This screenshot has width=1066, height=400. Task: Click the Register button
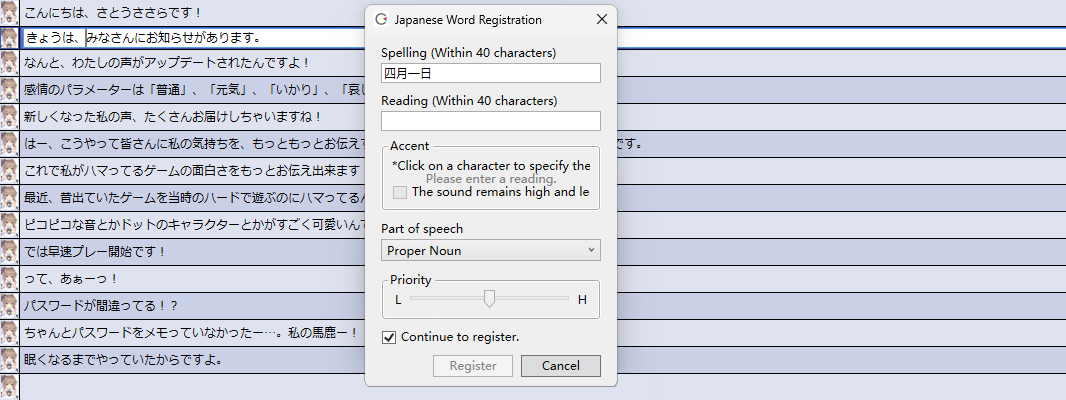473,366
